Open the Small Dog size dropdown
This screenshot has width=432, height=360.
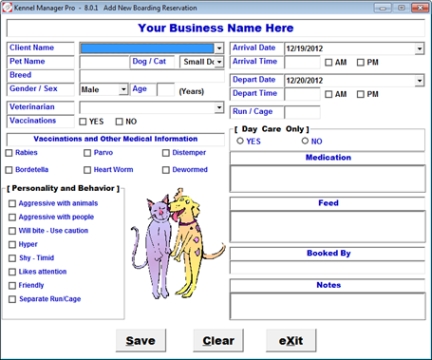point(219,62)
